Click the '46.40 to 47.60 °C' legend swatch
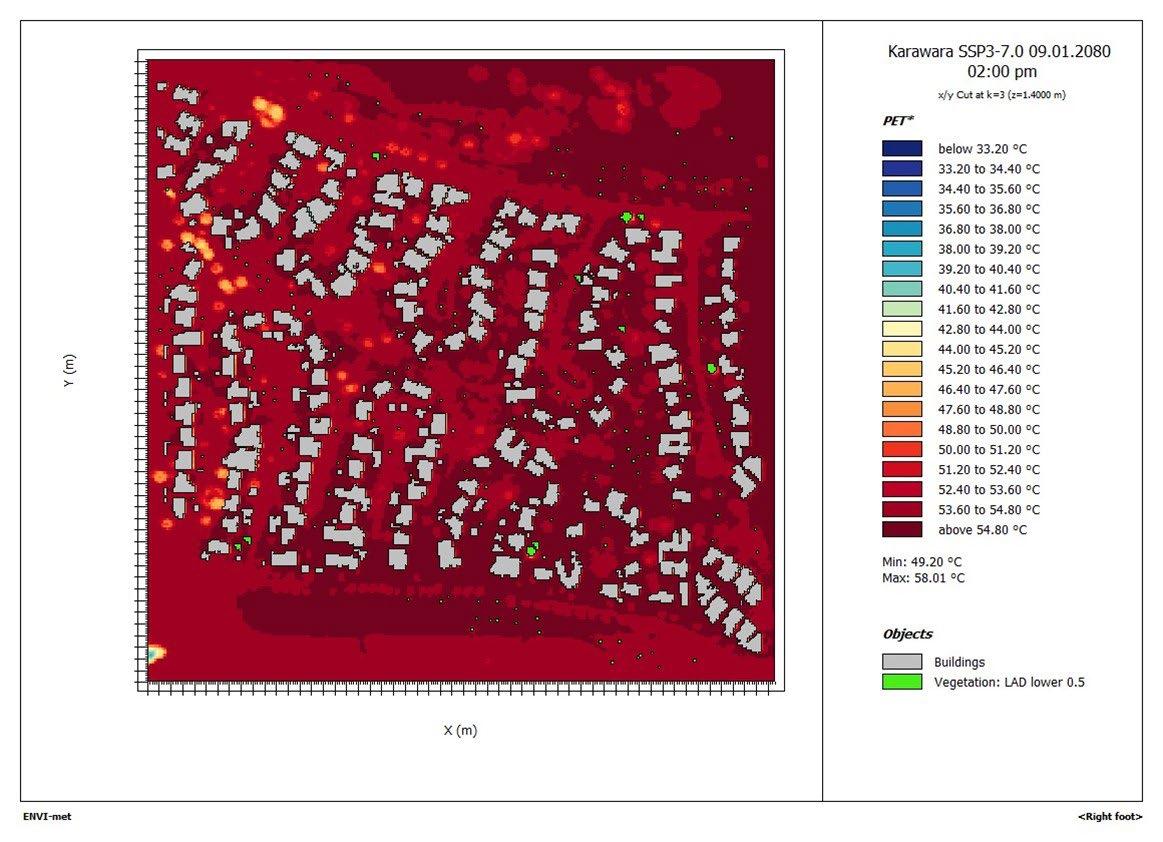Viewport: 1163px width, 842px height. pyautogui.click(x=902, y=389)
